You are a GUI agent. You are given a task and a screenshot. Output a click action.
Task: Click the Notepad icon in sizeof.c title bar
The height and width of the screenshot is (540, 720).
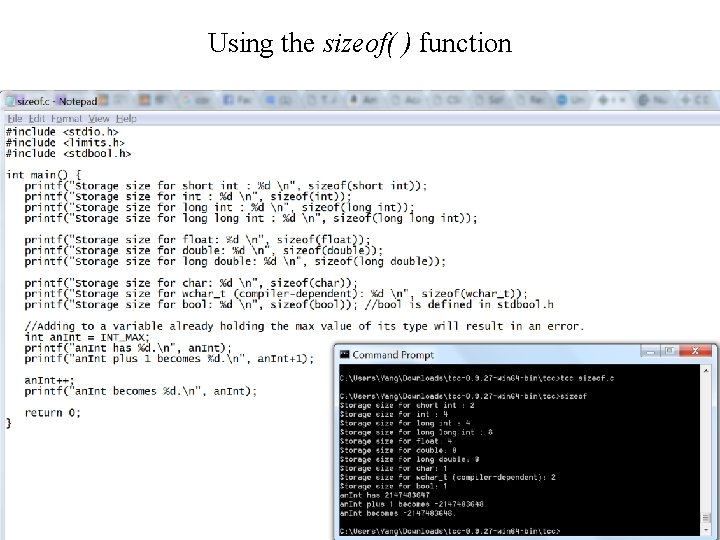[x=11, y=101]
